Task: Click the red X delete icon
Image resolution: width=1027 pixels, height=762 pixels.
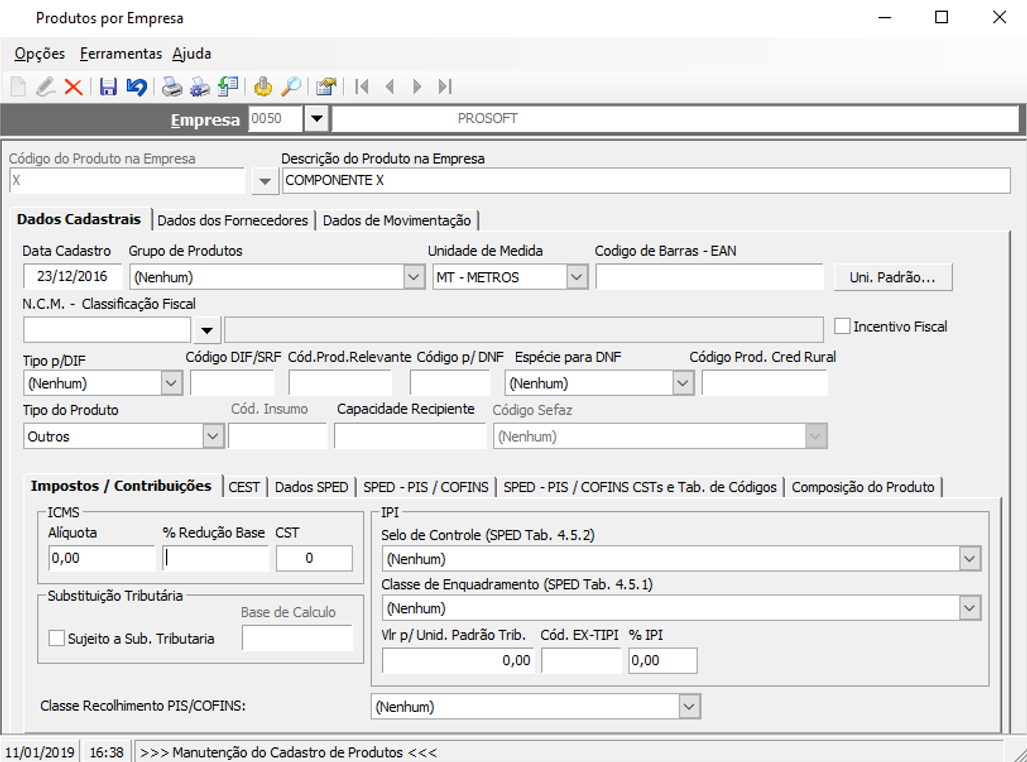Action: coord(73,86)
